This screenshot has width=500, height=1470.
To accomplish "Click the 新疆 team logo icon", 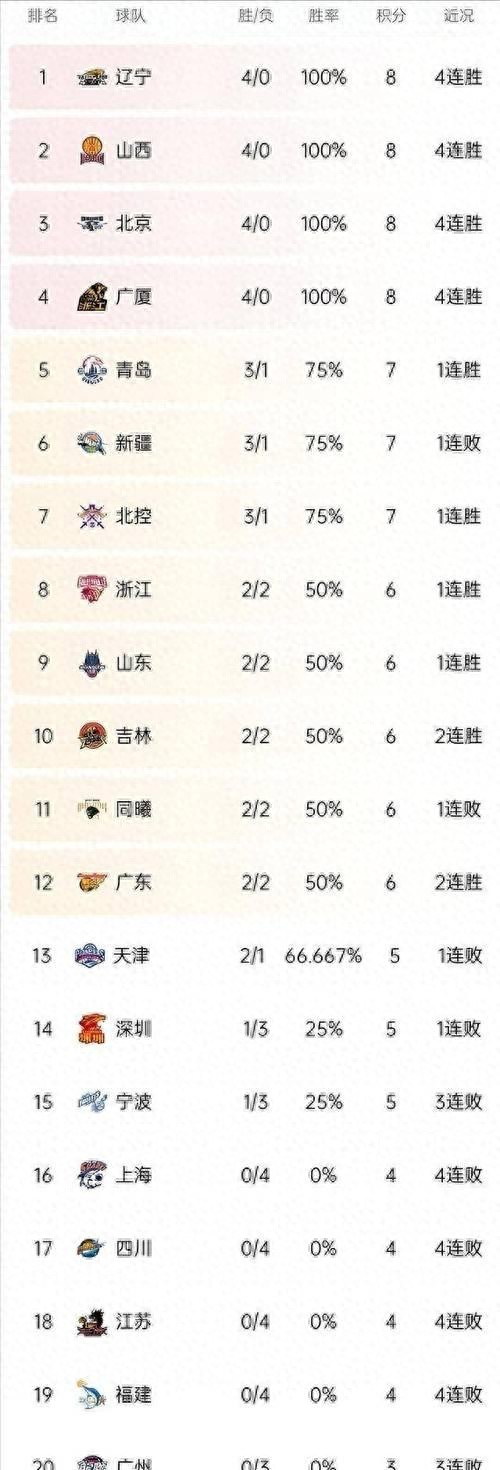I will tap(91, 443).
